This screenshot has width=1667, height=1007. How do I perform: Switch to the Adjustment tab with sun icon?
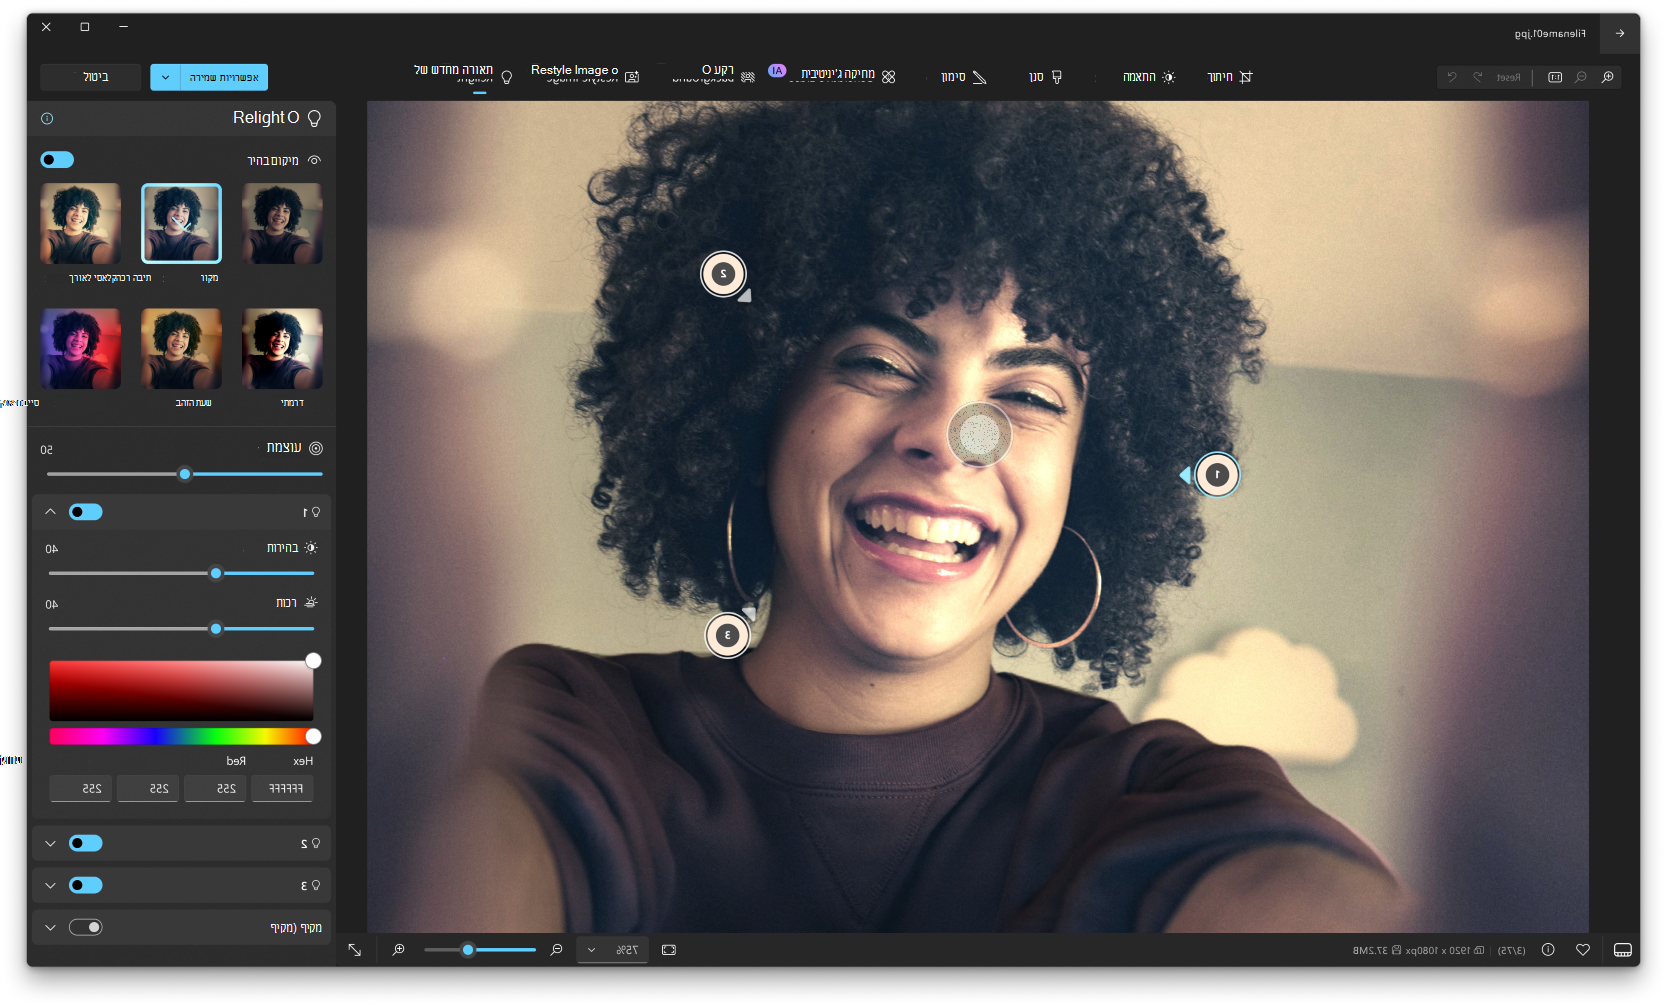tap(1149, 77)
